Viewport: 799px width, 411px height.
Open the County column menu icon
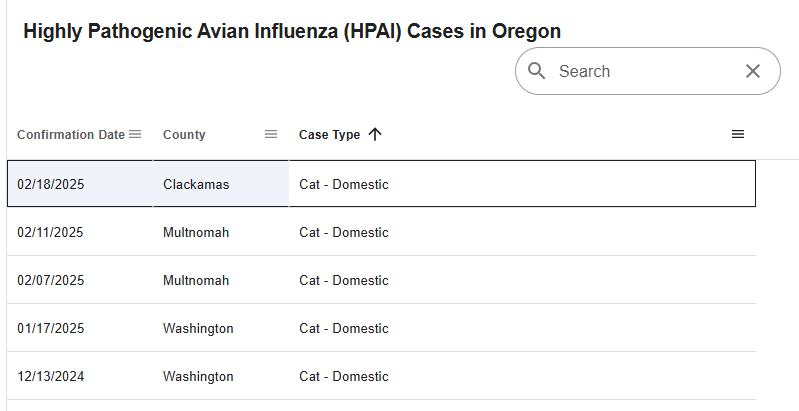(x=271, y=134)
